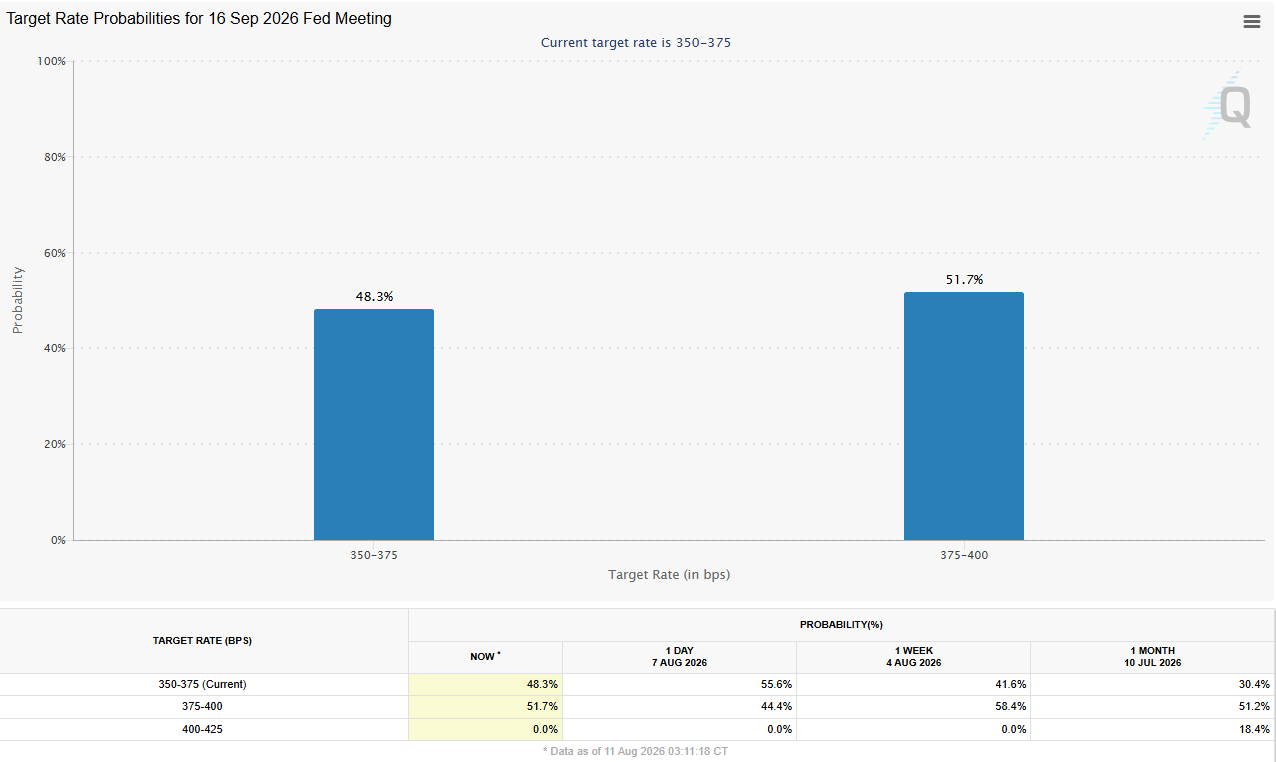This screenshot has height=762, width=1276.
Task: Open the chart hamburger context menu
Action: coord(1251,21)
